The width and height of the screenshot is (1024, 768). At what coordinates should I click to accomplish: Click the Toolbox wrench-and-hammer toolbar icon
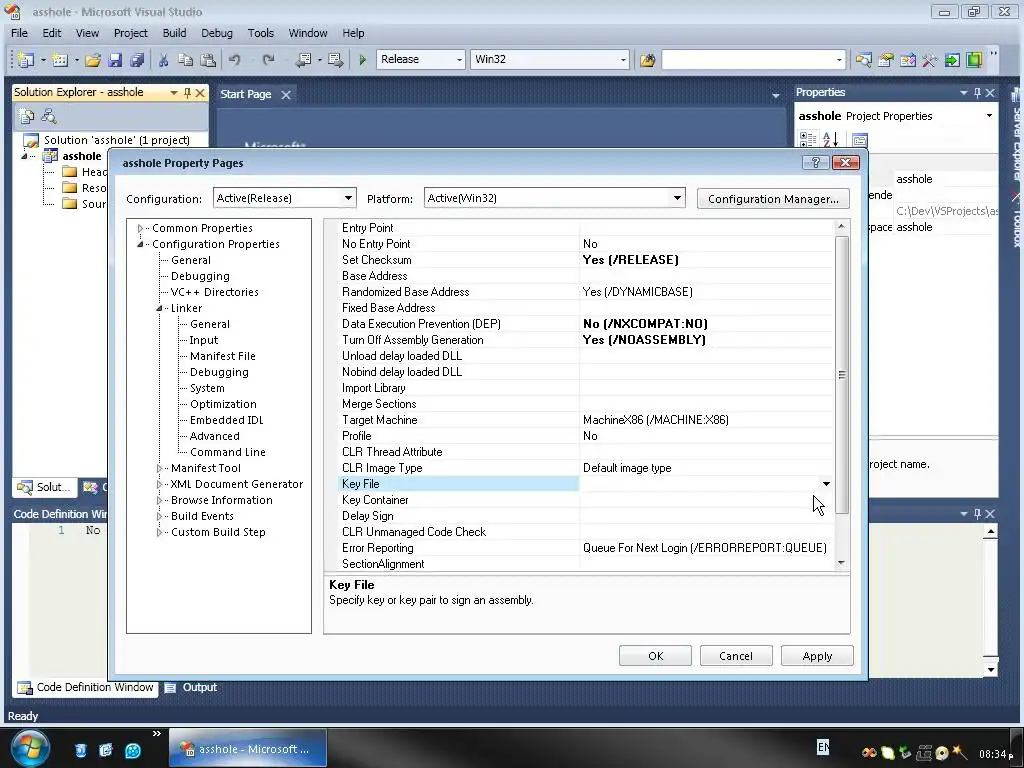coord(929,60)
